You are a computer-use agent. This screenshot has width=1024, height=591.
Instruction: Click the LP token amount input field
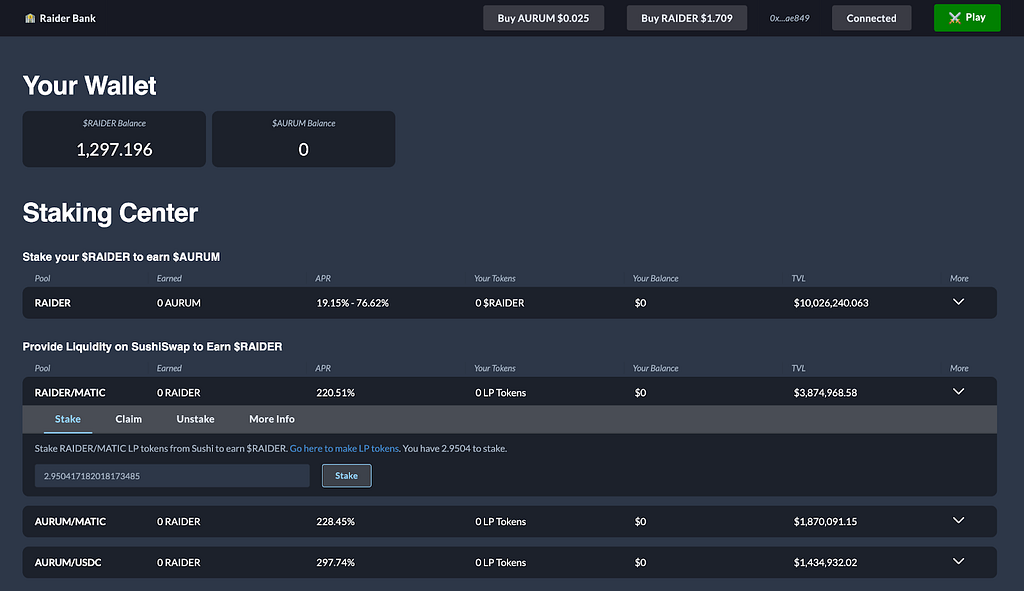point(172,475)
